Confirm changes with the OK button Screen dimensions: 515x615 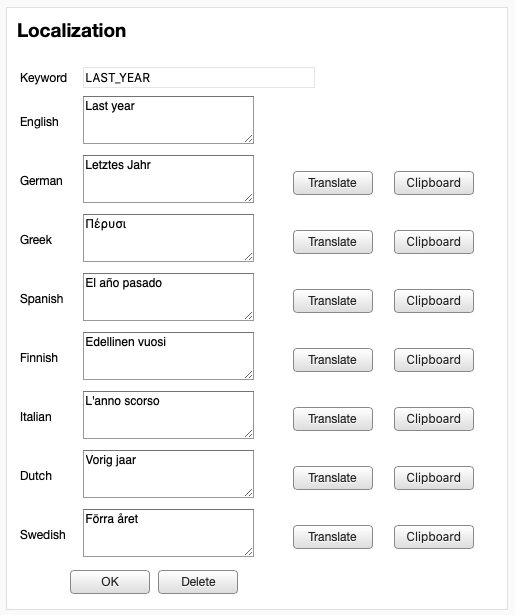(110, 582)
